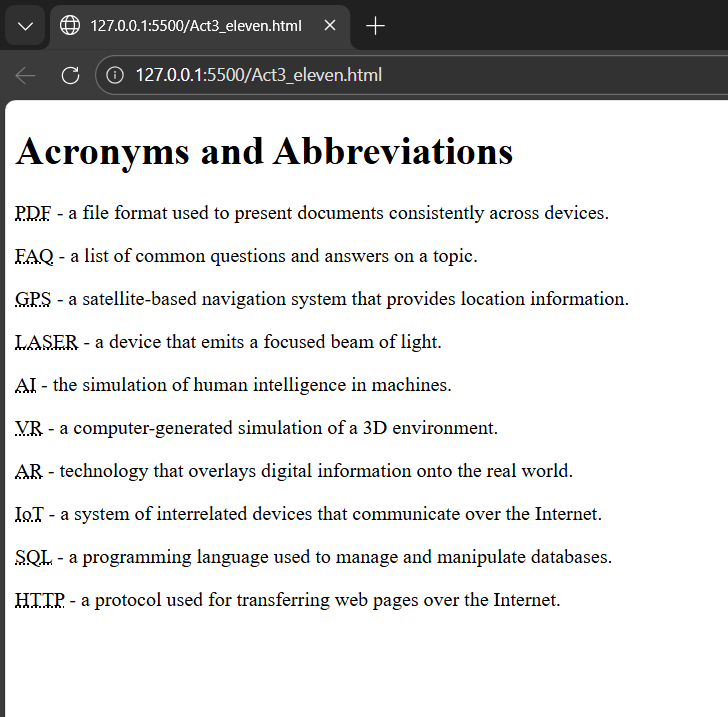Select the 127.0.0.1:5500/Act3_eleven.html tab

tap(195, 26)
